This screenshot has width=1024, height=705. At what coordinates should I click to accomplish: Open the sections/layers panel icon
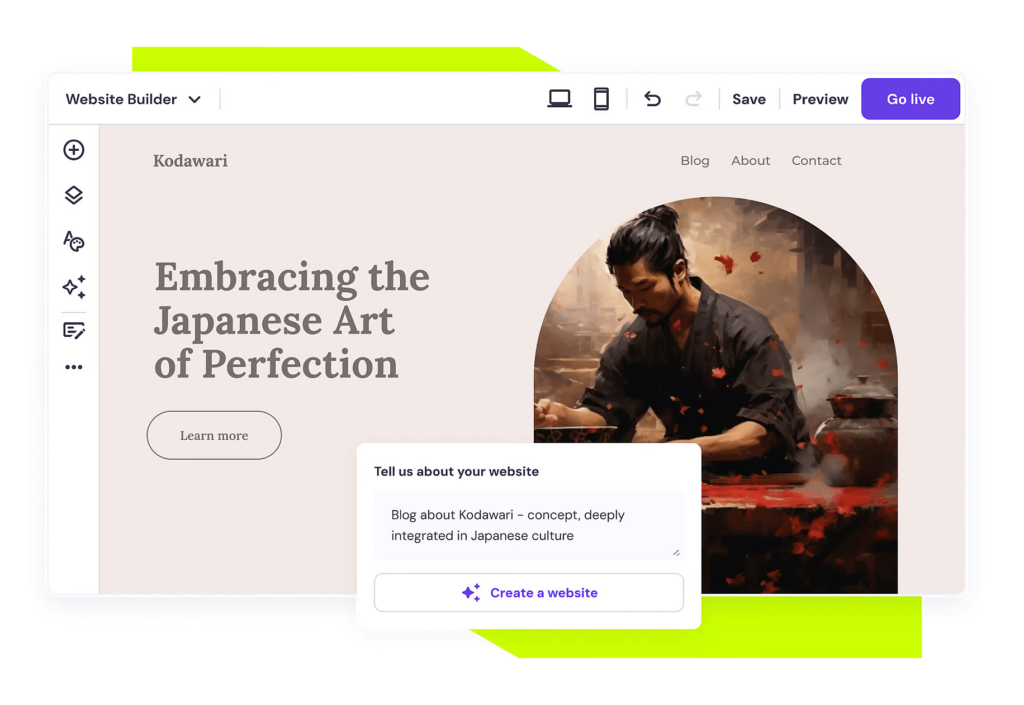[x=73, y=195]
